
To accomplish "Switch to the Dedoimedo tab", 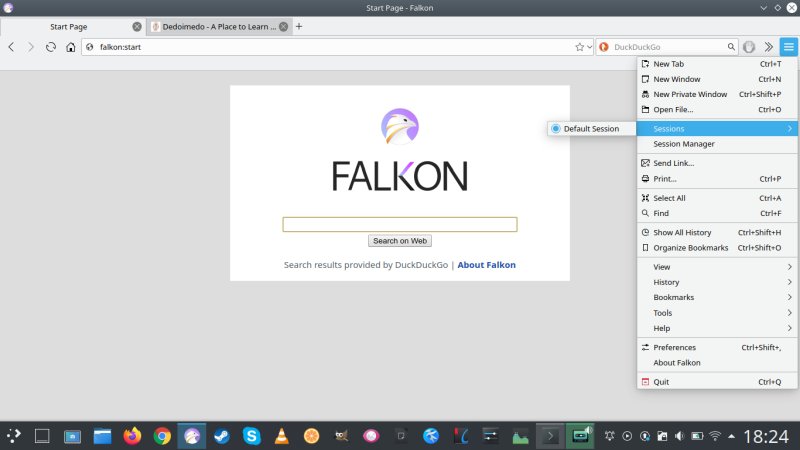I will point(220,27).
